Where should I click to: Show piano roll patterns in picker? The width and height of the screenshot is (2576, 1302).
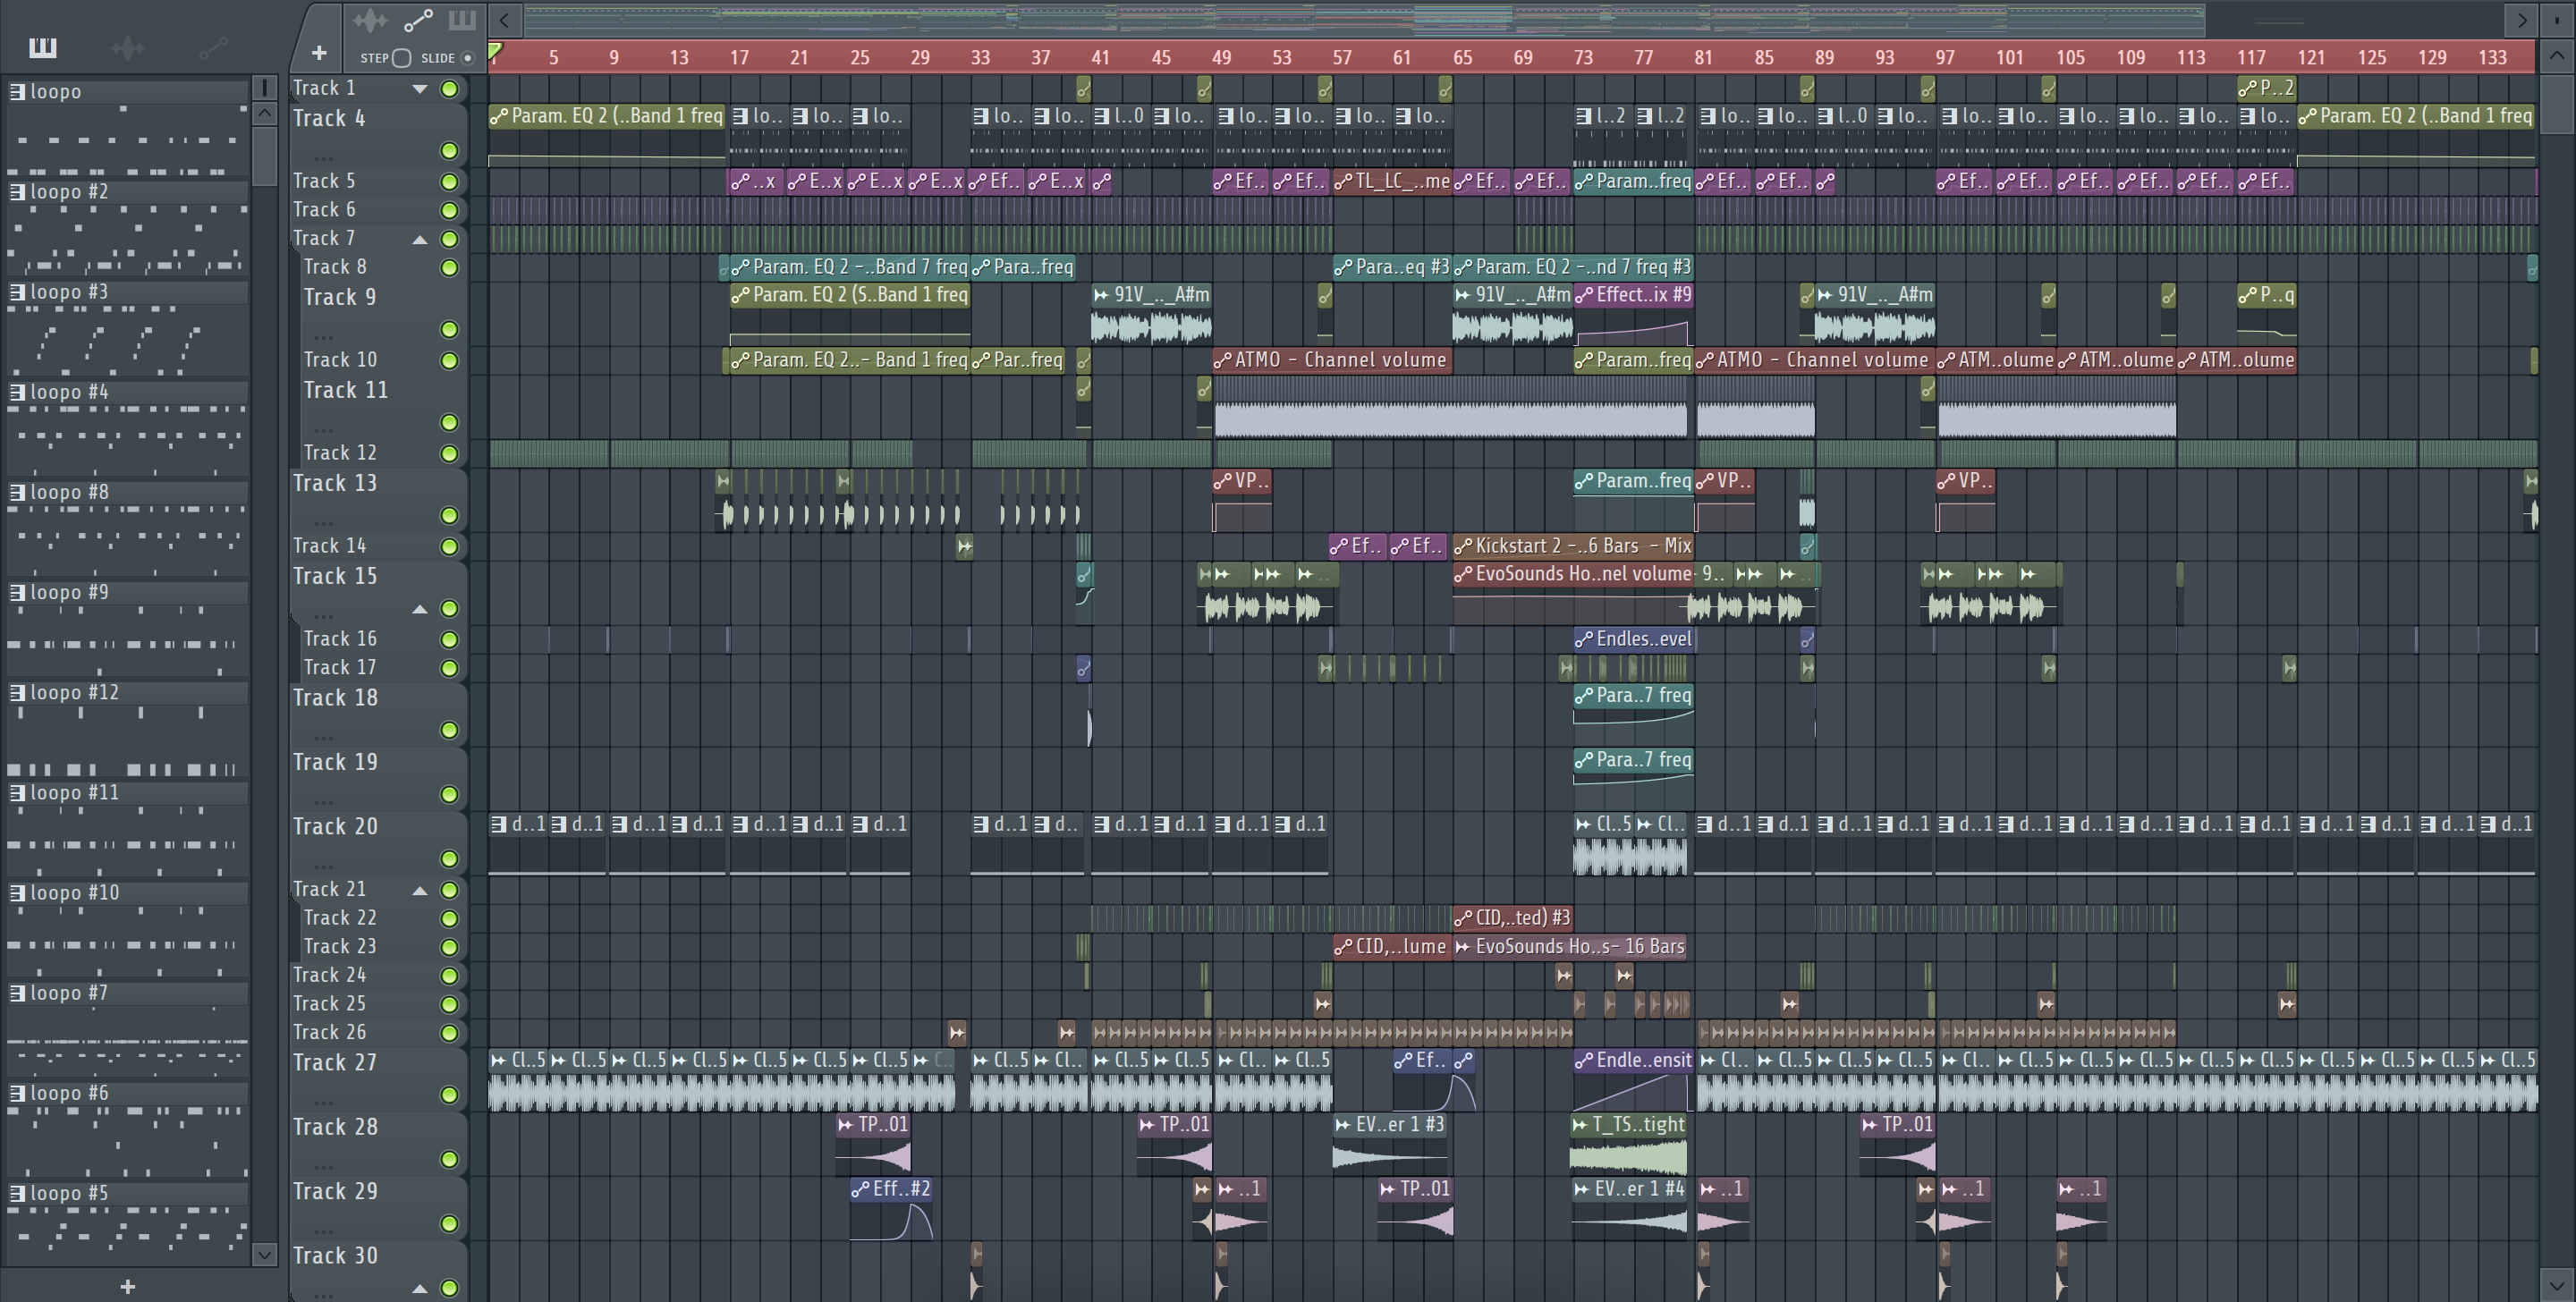pyautogui.click(x=43, y=47)
